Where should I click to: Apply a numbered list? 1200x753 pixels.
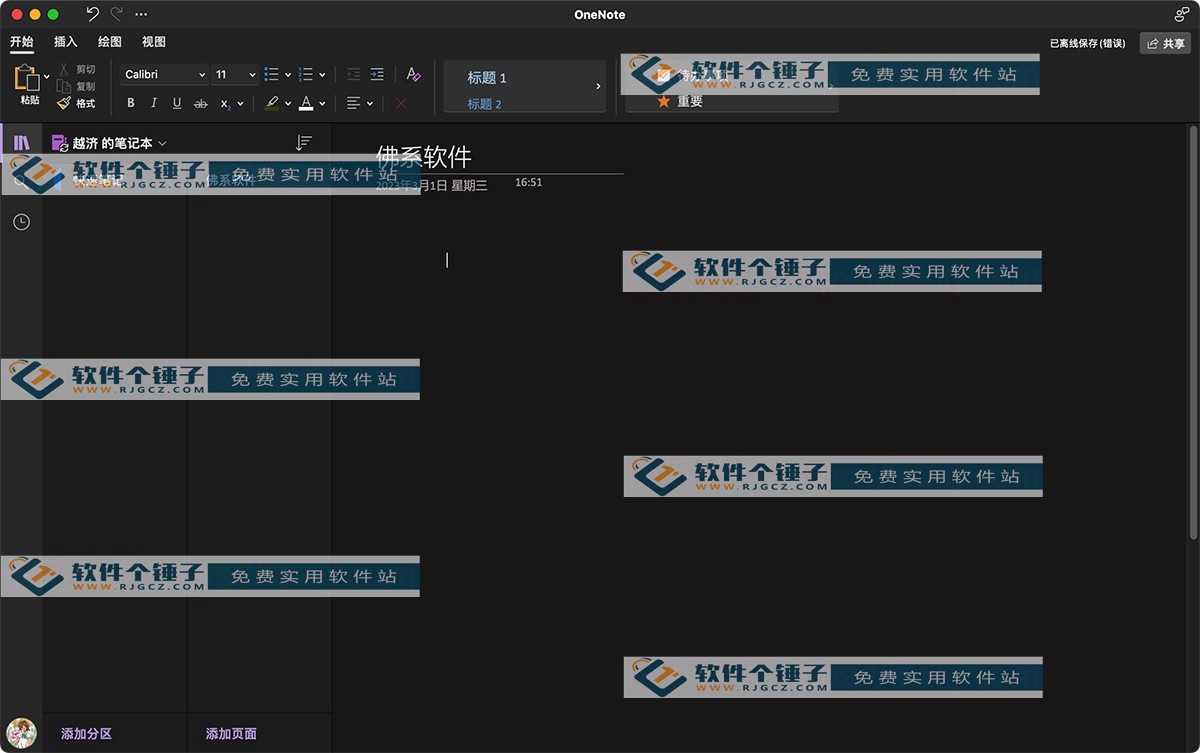tap(306, 74)
